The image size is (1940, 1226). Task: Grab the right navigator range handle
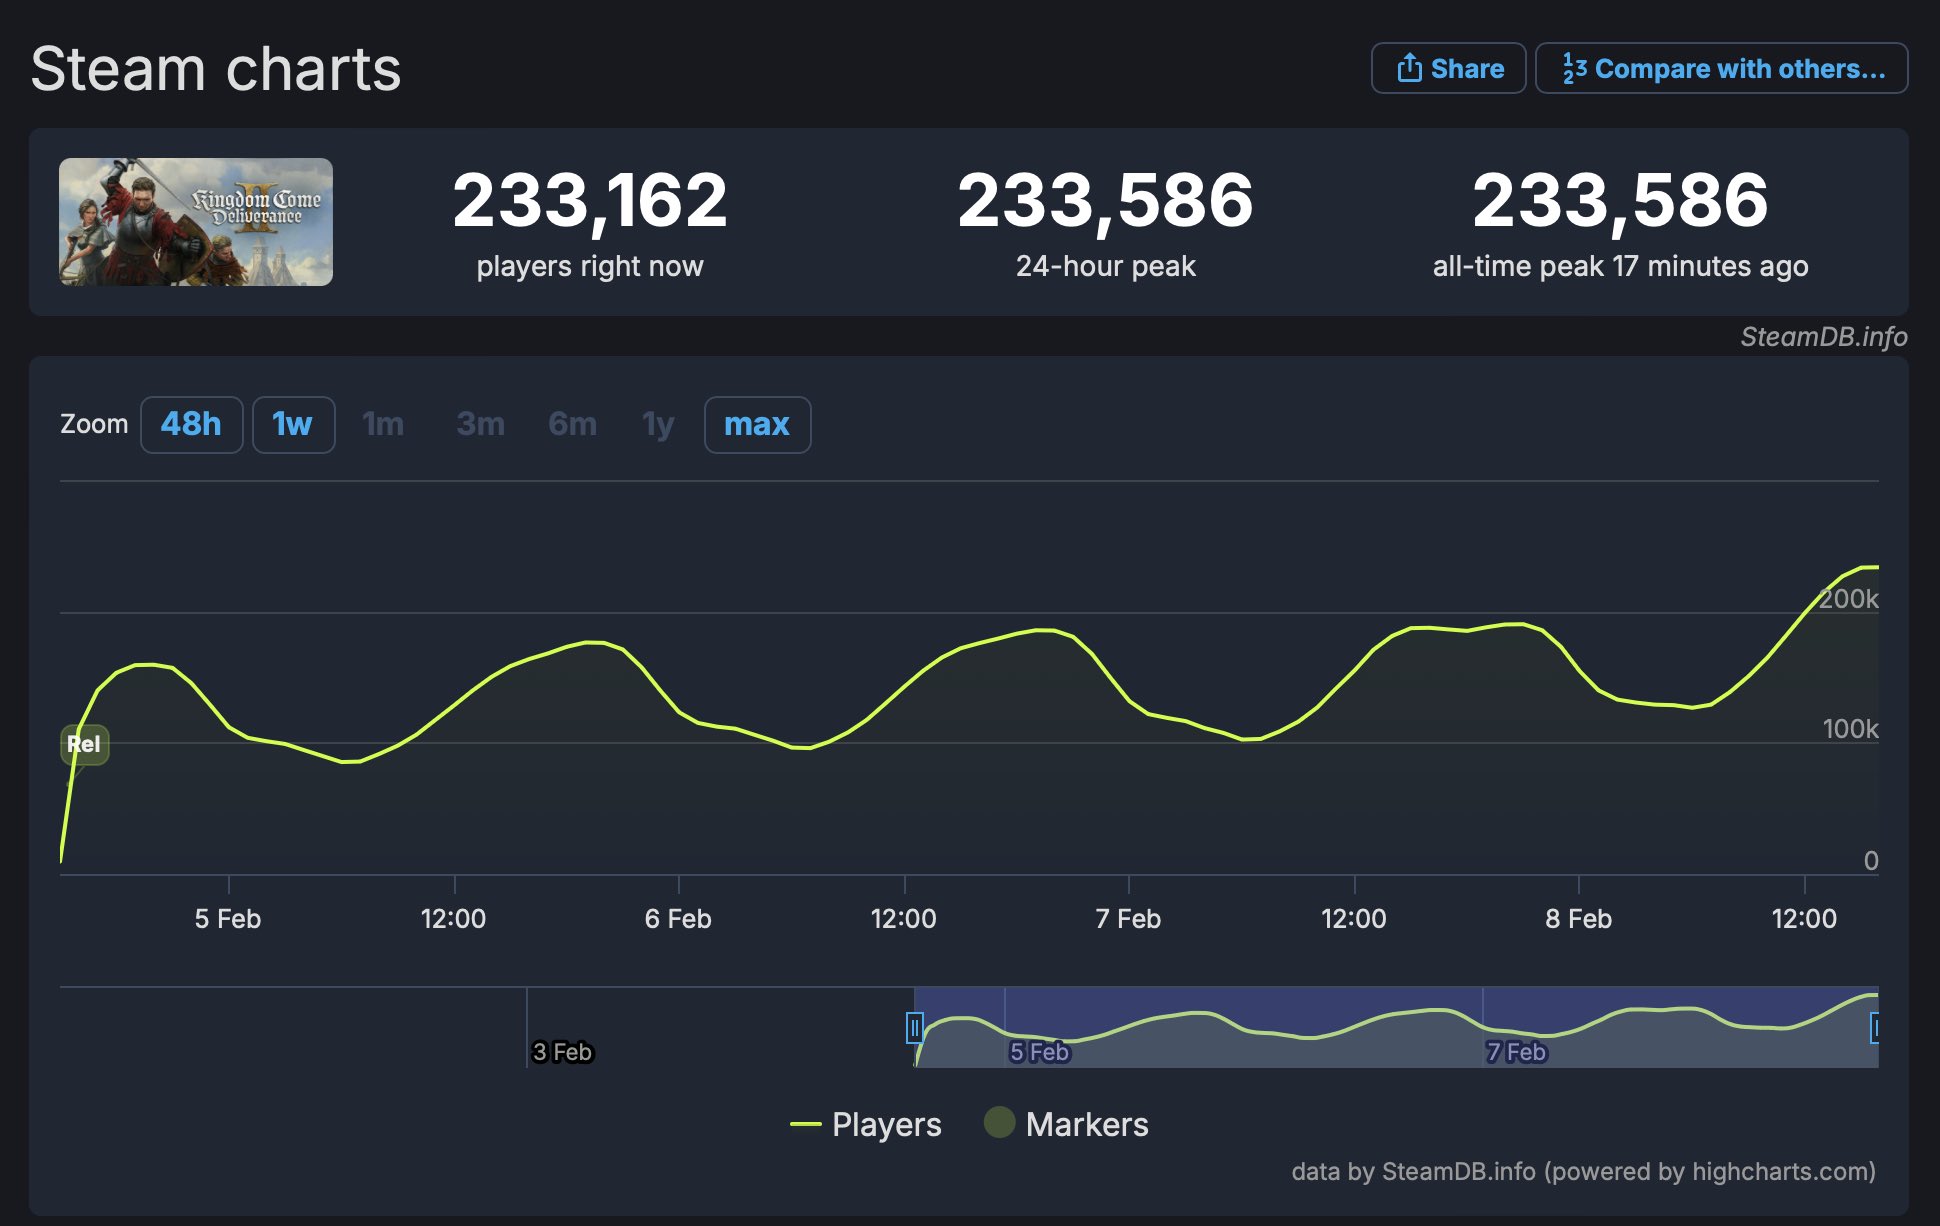point(1875,1027)
